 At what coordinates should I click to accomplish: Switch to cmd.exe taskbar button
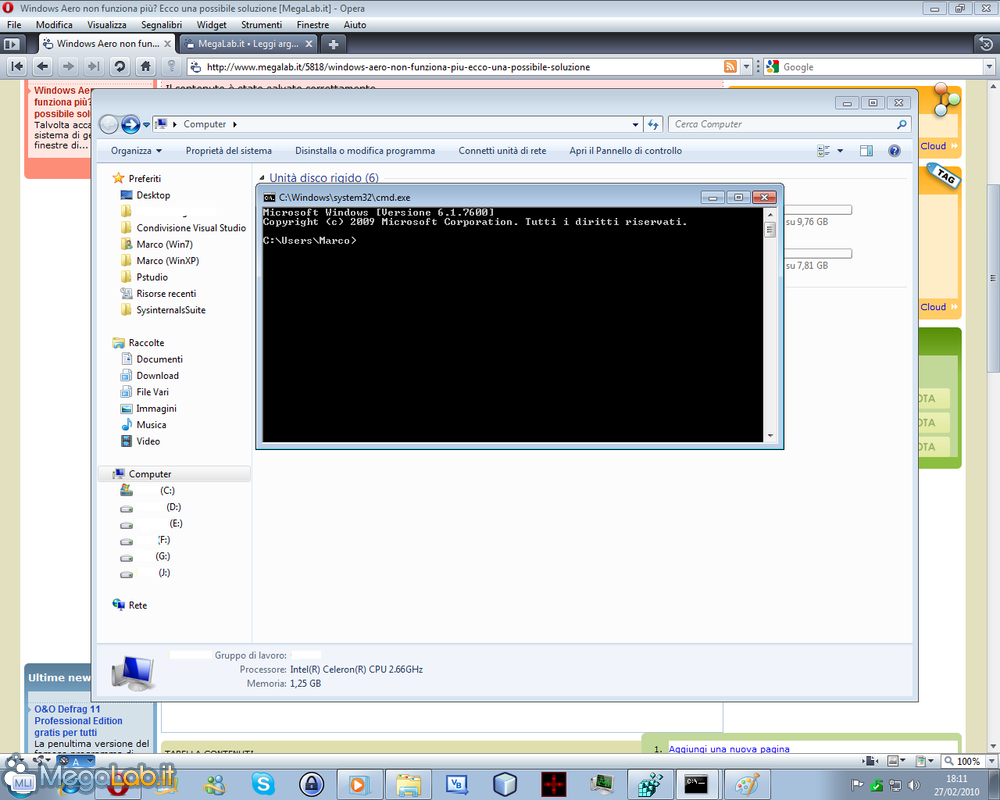(x=698, y=784)
